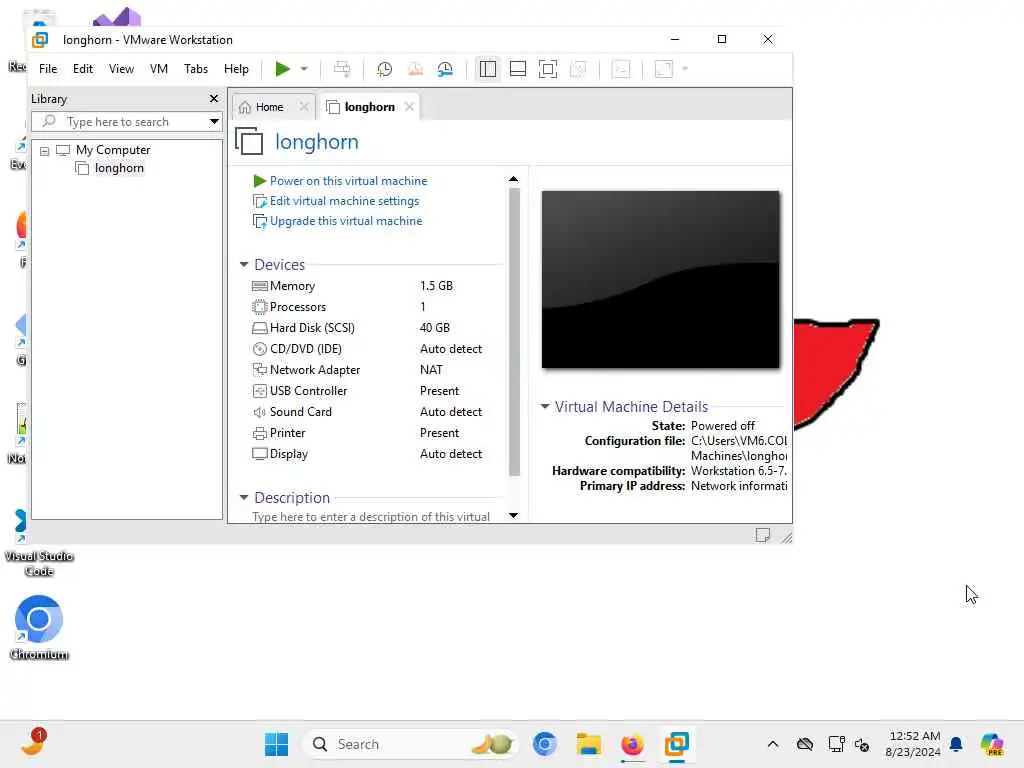Toggle the thumbnail bar view icon
The width and height of the screenshot is (1024, 768).
pyautogui.click(x=518, y=69)
